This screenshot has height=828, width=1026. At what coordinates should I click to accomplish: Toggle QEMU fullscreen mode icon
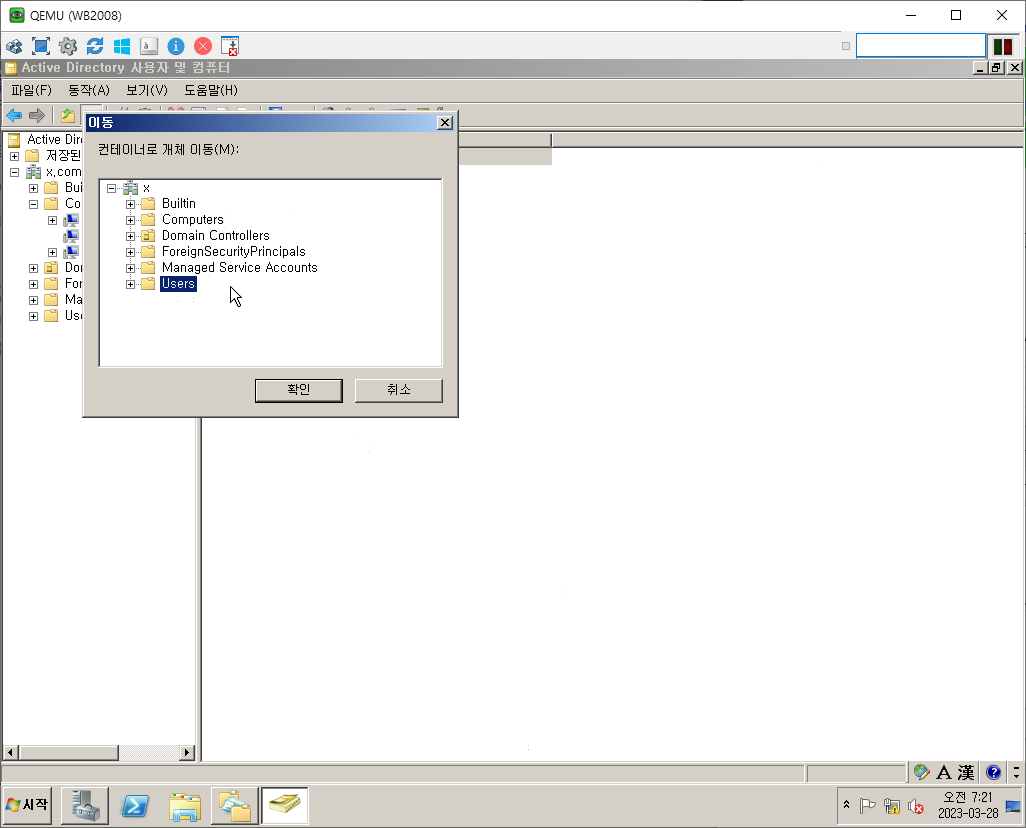[41, 46]
